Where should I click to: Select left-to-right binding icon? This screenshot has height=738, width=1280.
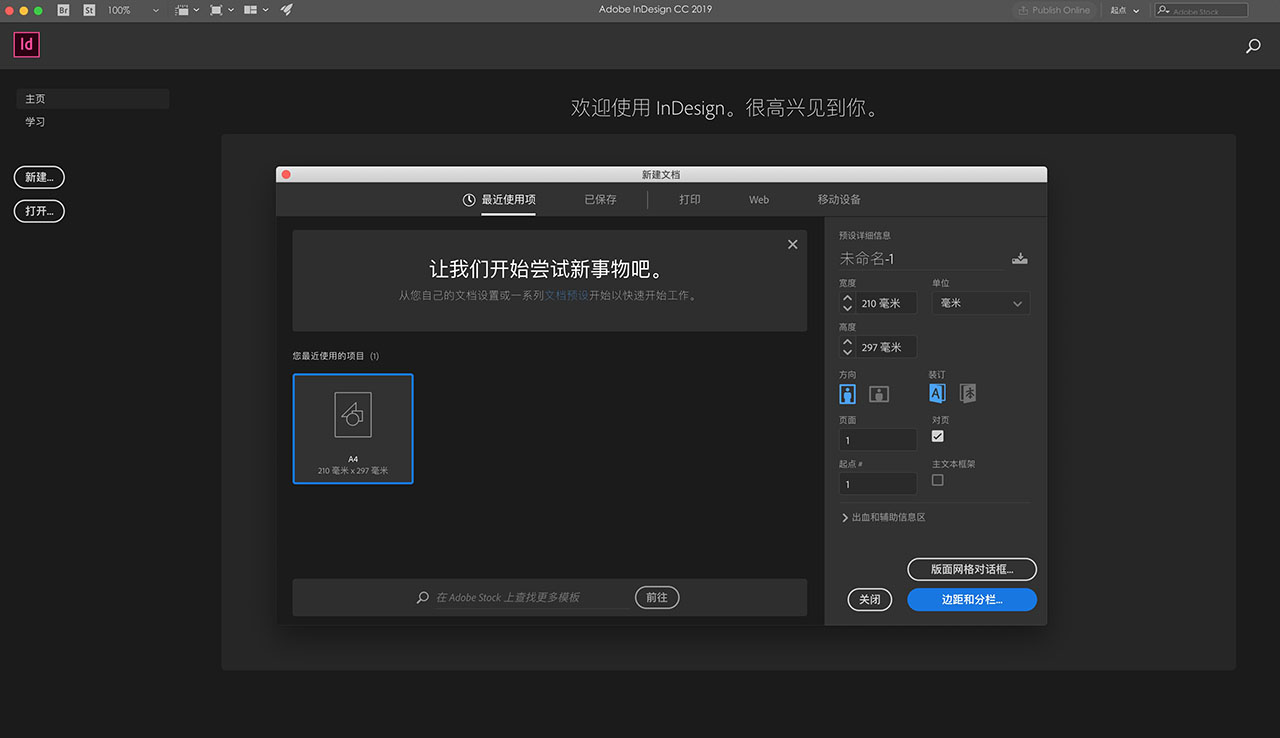(937, 393)
